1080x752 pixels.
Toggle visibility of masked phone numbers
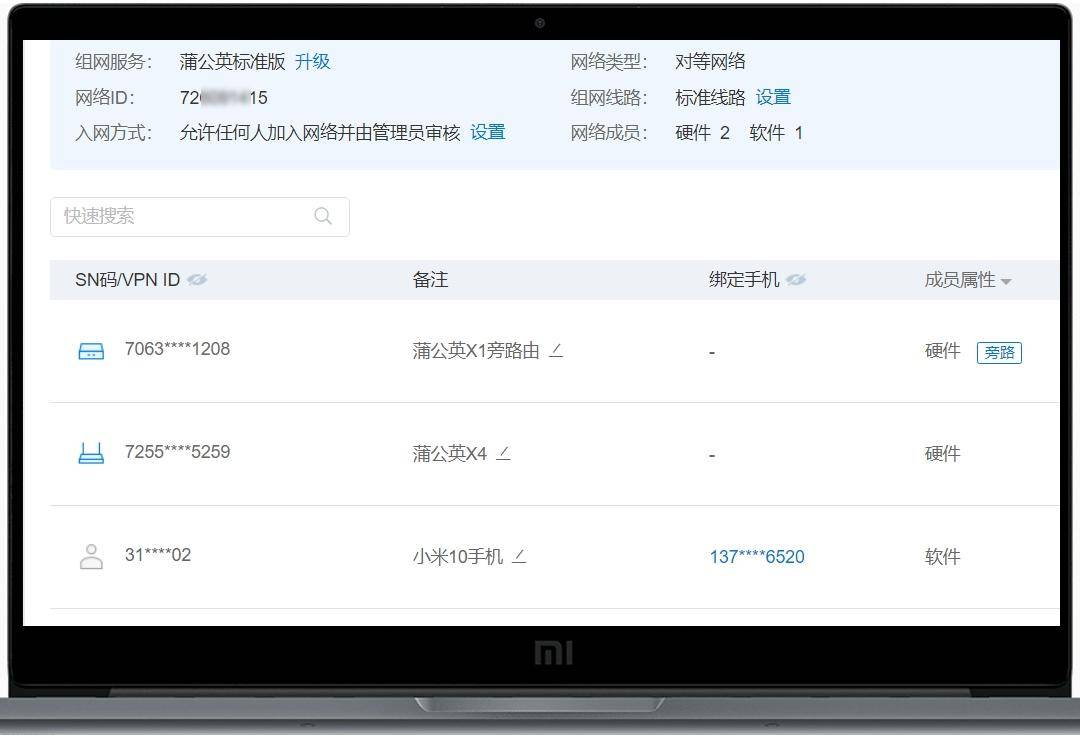795,280
